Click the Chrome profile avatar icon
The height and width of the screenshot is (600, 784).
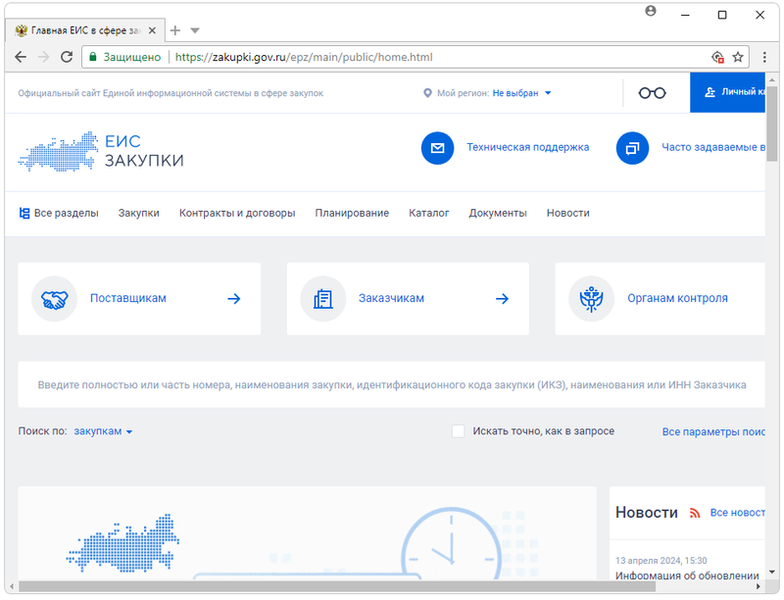(x=650, y=11)
